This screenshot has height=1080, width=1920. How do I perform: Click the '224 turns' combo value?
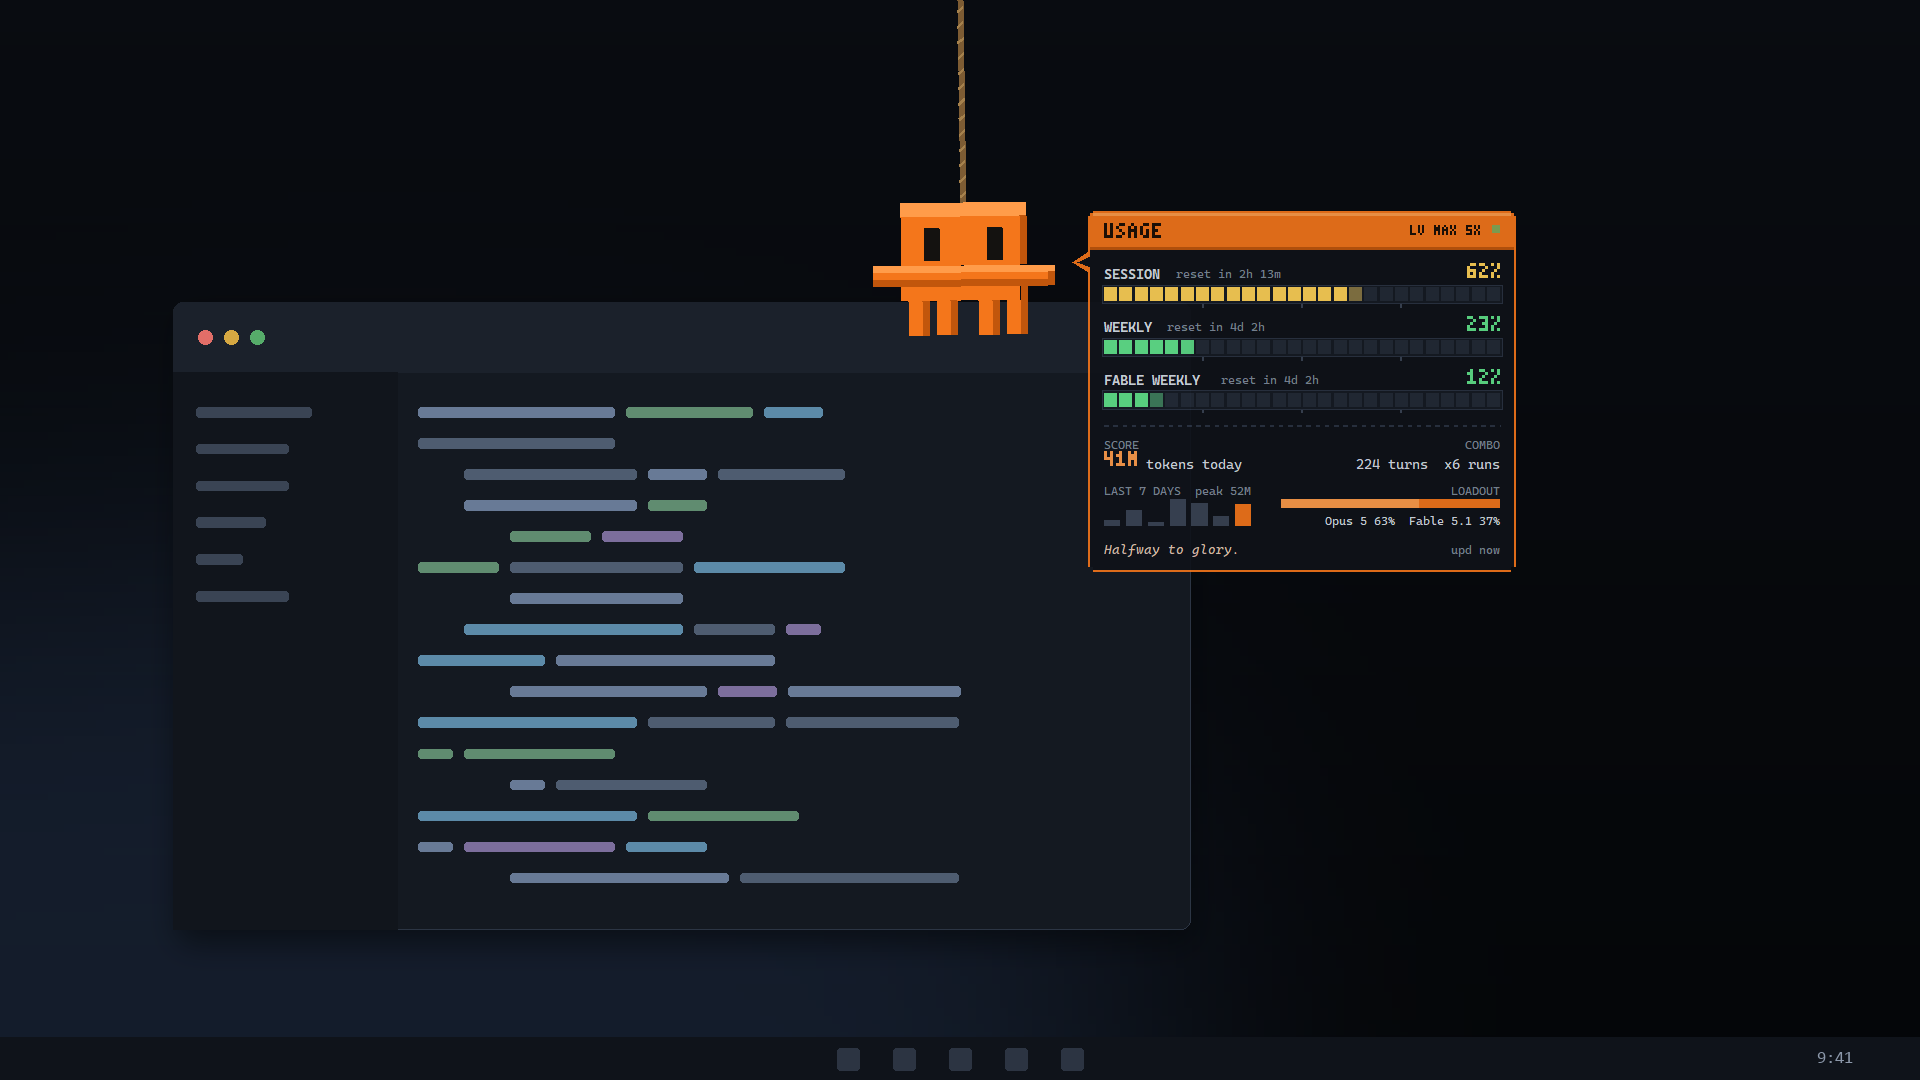(x=1391, y=465)
